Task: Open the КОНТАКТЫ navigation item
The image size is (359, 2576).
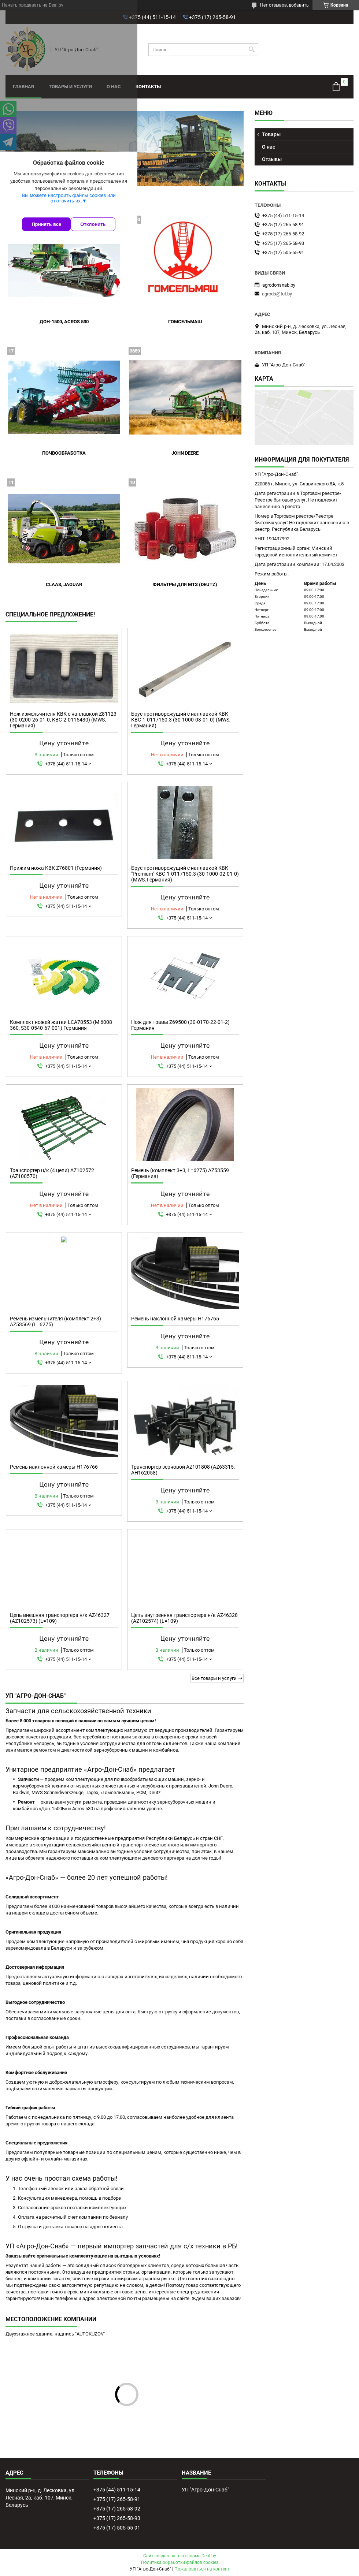Action: (148, 87)
